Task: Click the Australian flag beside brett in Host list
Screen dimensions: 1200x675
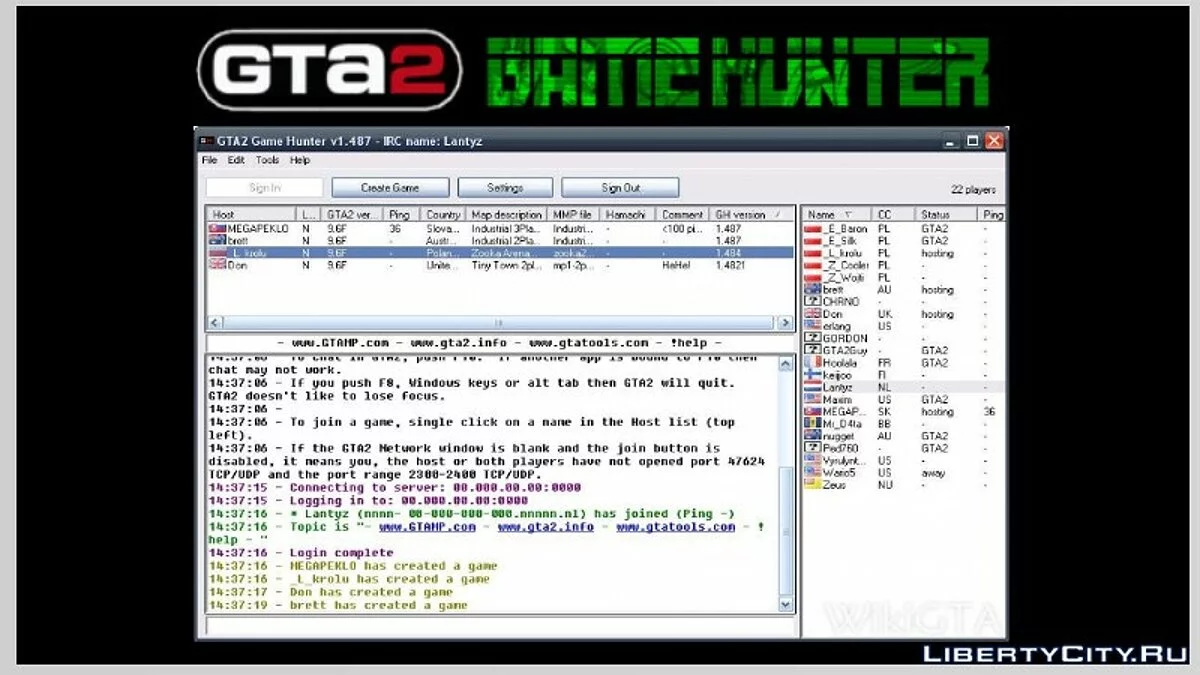Action: pyautogui.click(x=217, y=241)
